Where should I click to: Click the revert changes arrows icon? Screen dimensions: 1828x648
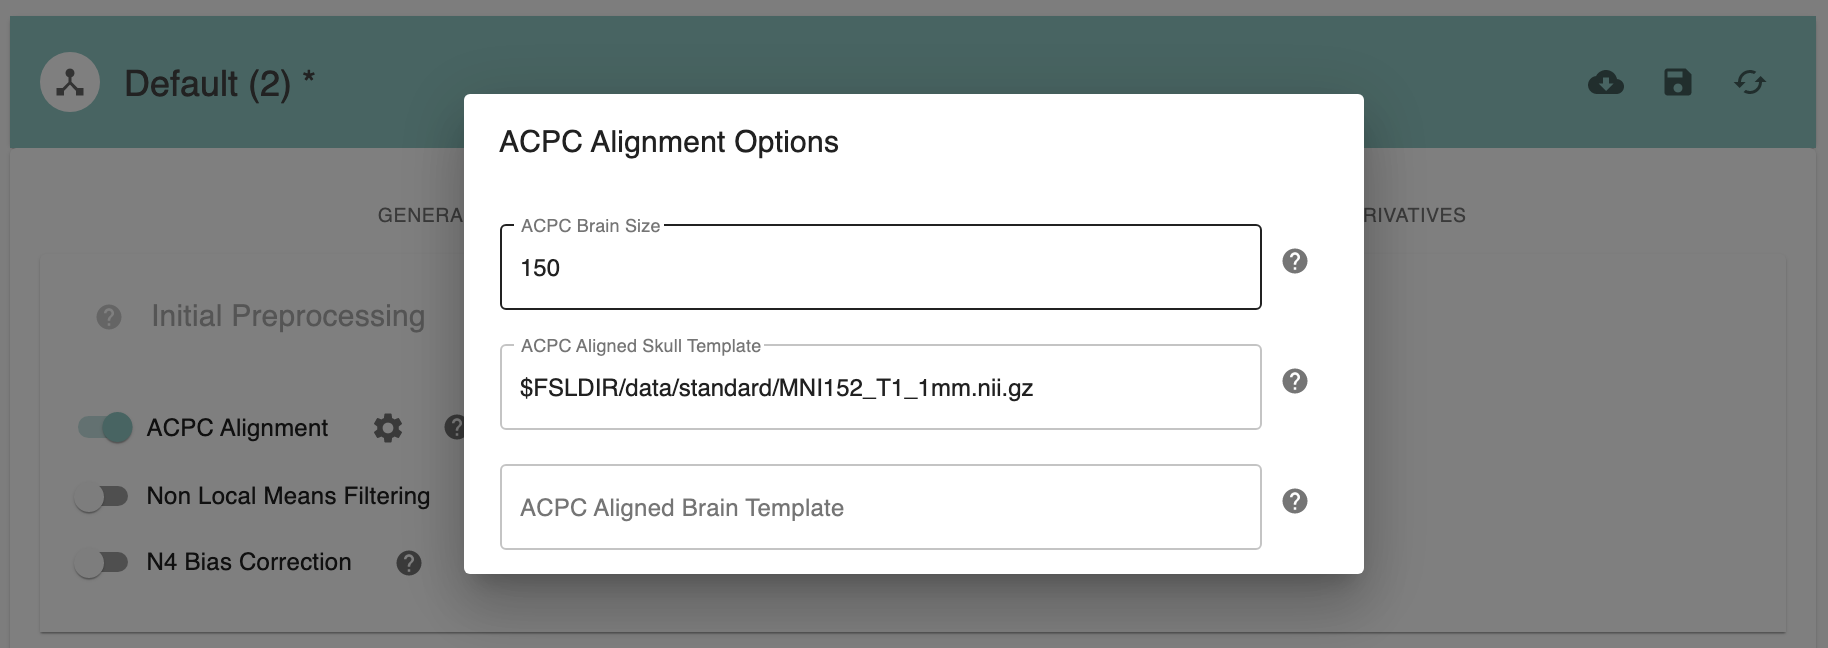tap(1749, 82)
